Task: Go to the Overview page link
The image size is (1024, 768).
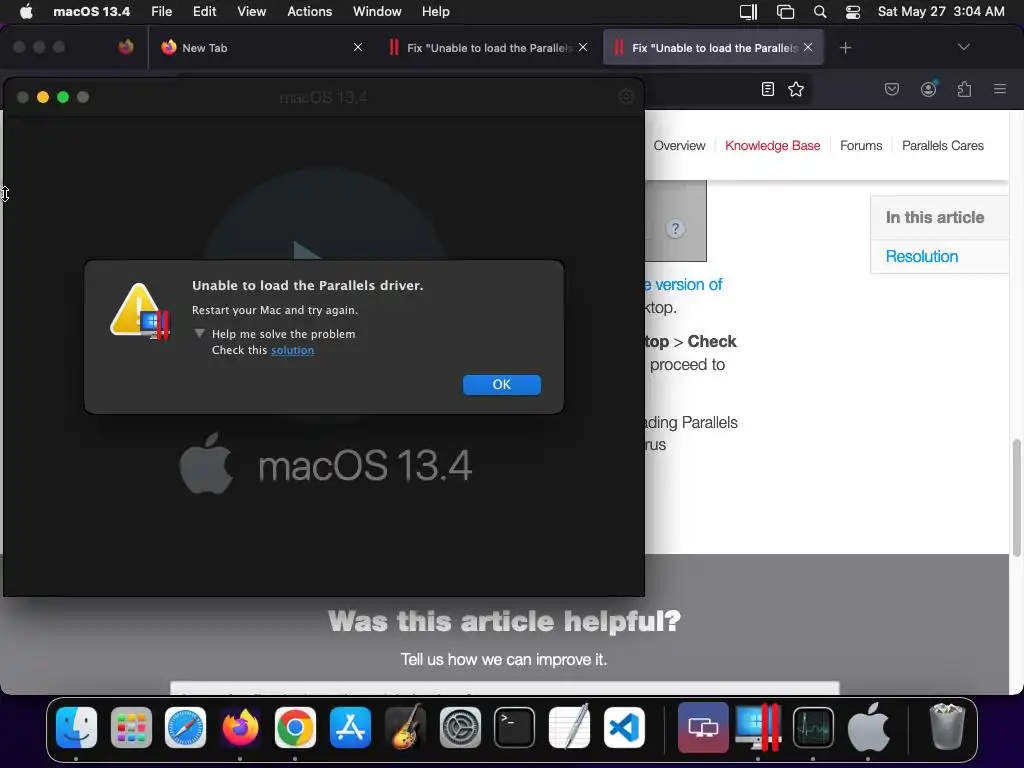Action: (x=679, y=146)
